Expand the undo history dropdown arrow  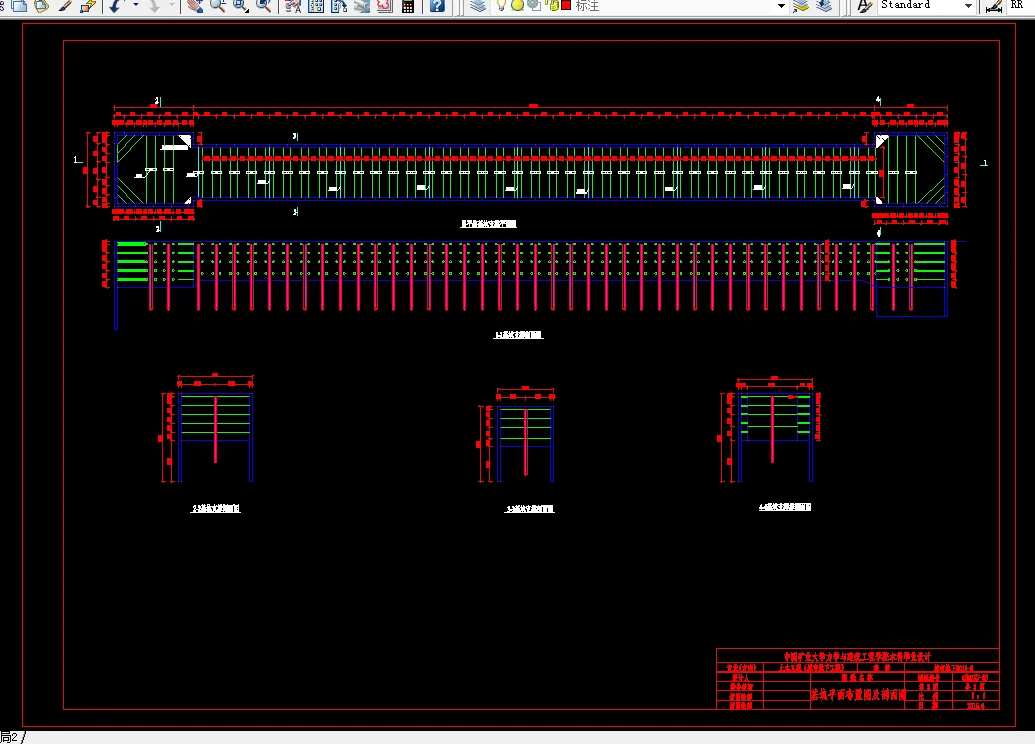[x=136, y=6]
